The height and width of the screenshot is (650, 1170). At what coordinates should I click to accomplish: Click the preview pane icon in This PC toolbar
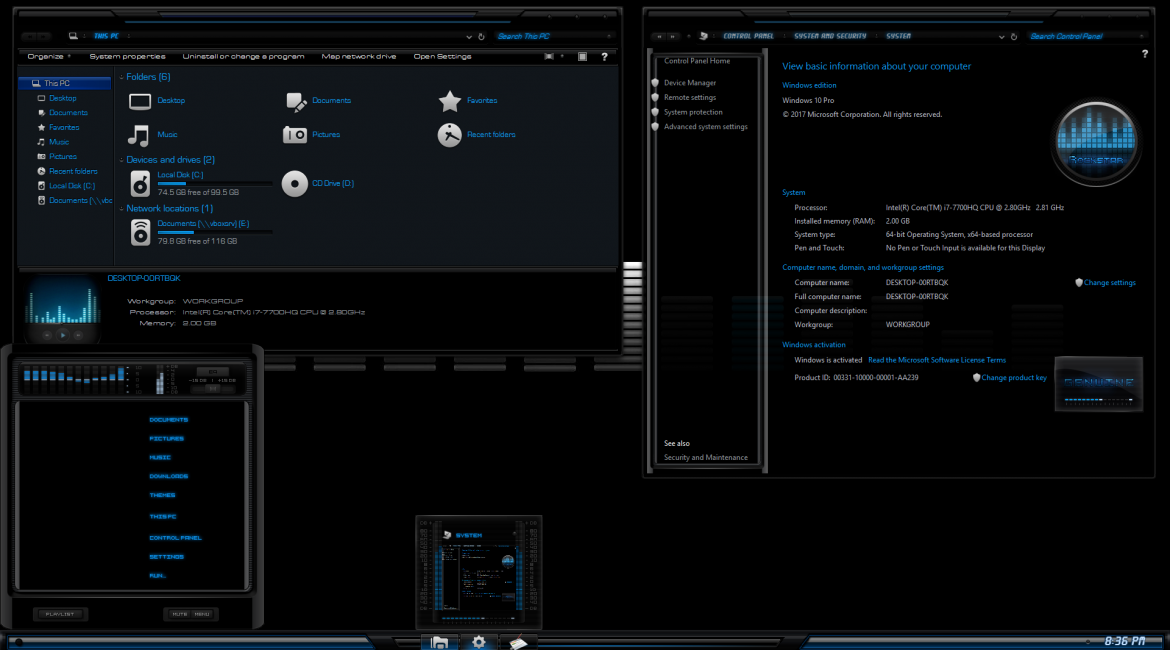(x=583, y=57)
